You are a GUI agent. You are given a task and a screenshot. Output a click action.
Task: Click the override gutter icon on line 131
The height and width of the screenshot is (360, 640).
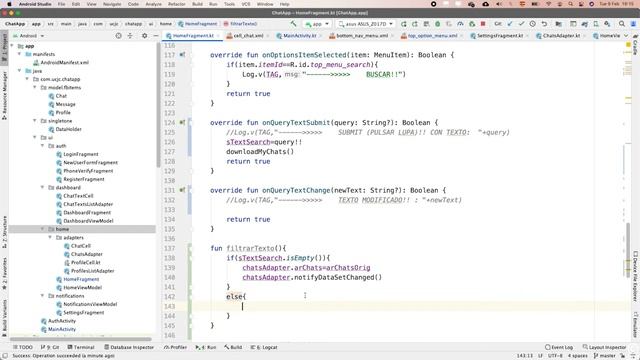click(x=182, y=190)
